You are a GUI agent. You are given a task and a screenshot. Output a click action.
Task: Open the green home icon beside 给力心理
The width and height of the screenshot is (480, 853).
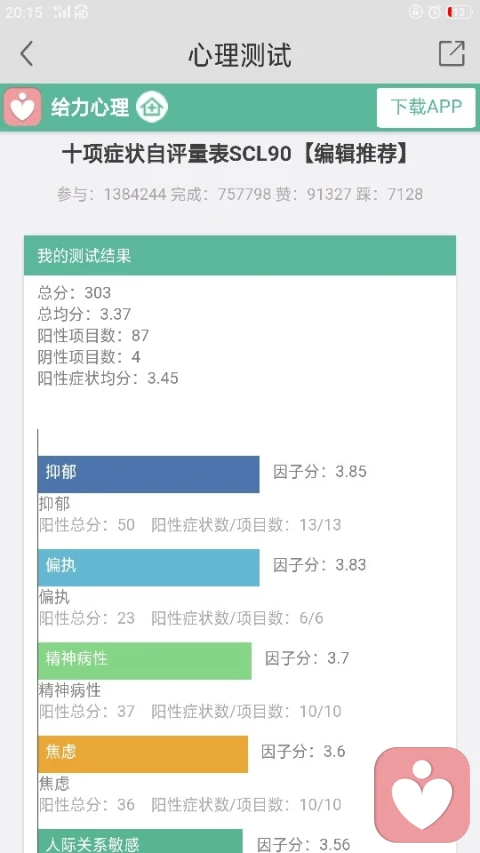(152, 107)
